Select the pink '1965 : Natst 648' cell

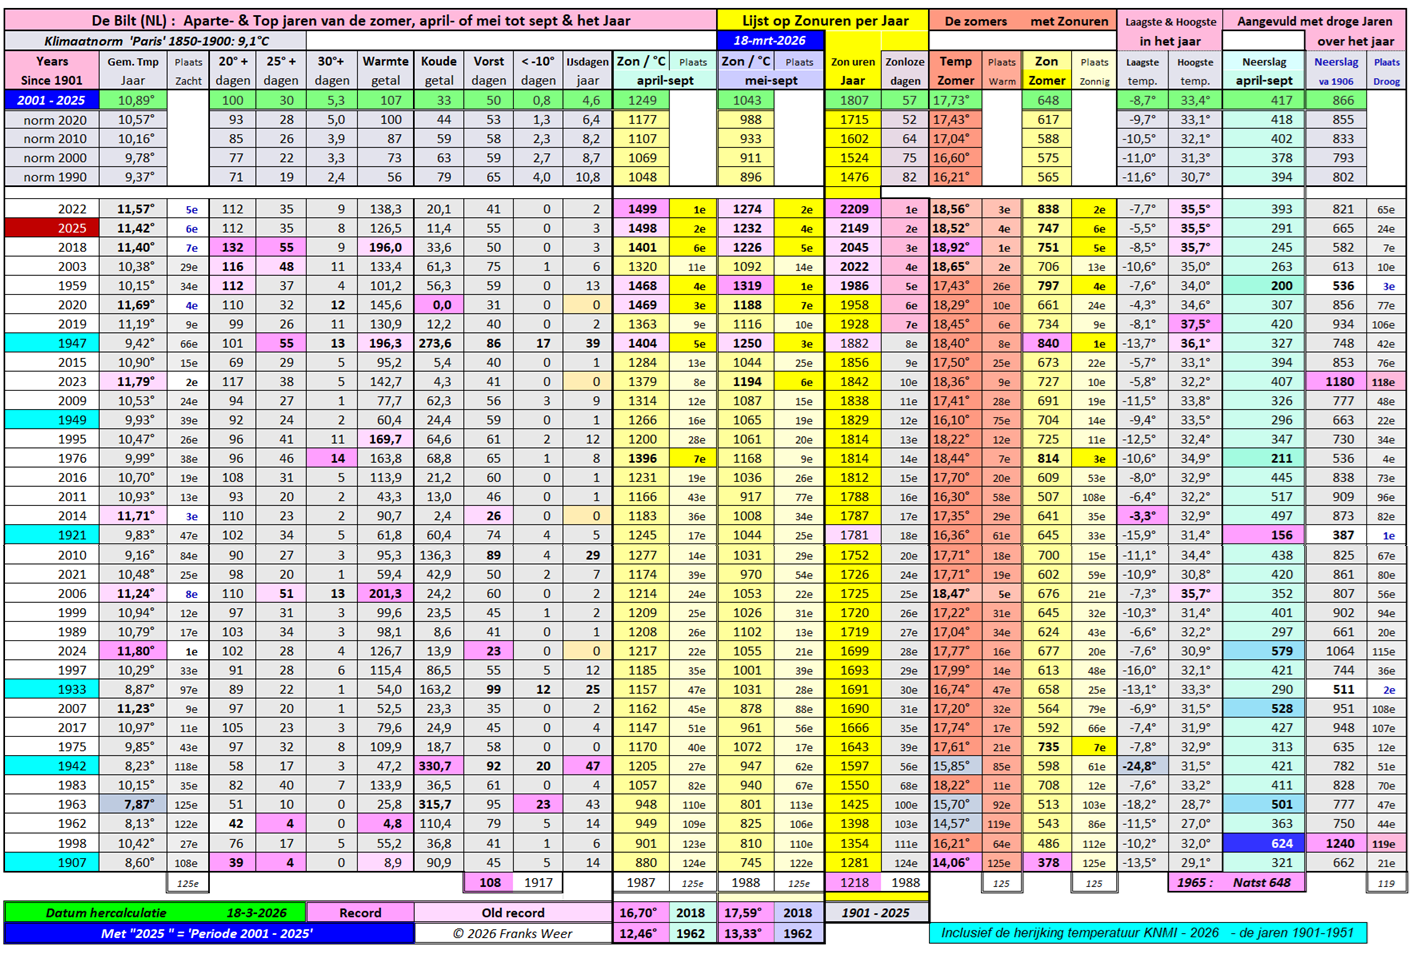pos(1236,883)
